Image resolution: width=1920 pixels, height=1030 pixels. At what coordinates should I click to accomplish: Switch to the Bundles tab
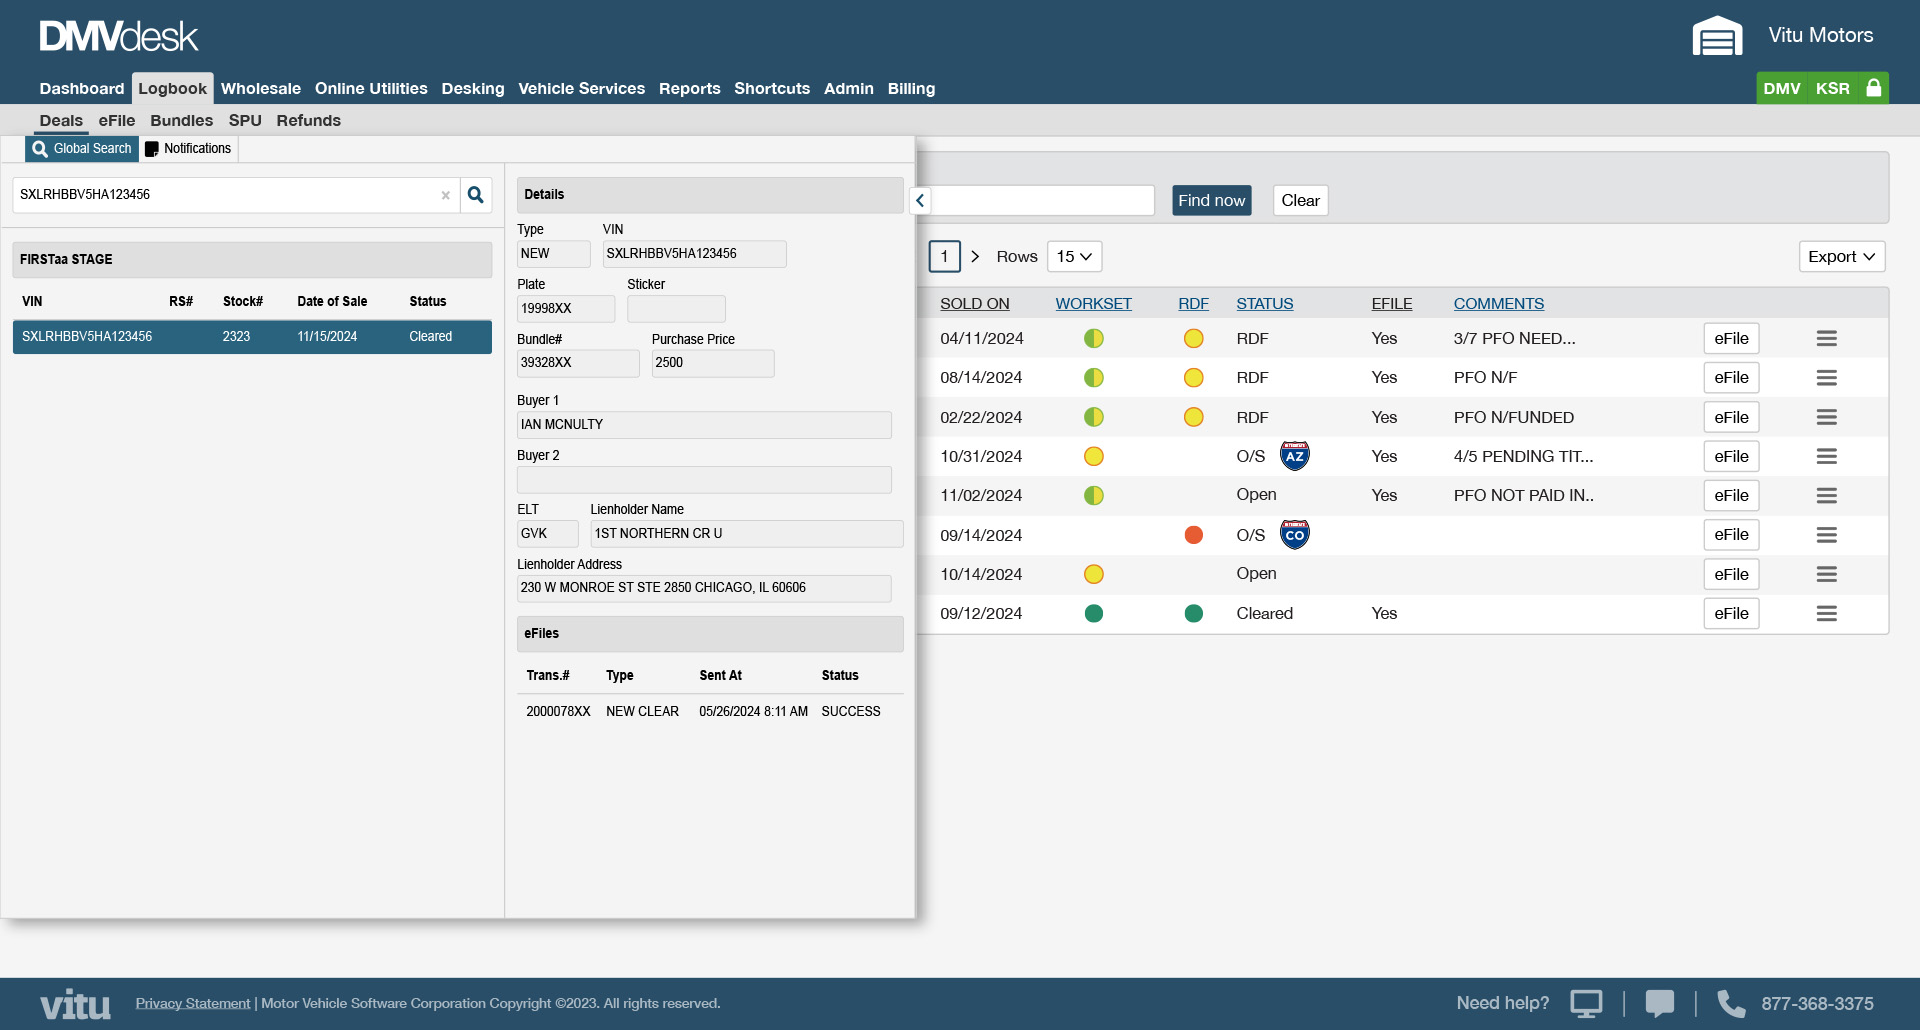pyautogui.click(x=181, y=120)
